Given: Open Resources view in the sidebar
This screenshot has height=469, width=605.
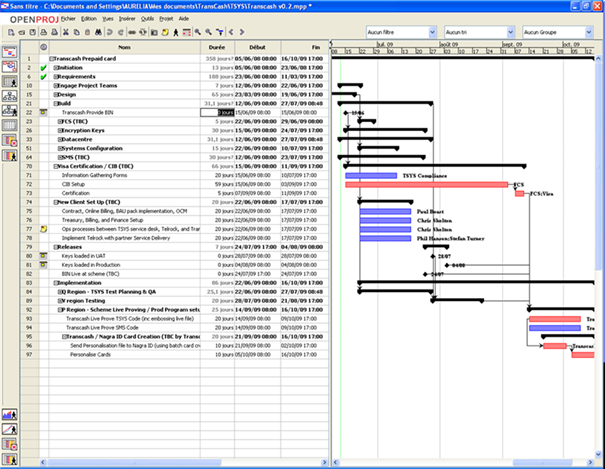Looking at the screenshot, I should click(10, 81).
